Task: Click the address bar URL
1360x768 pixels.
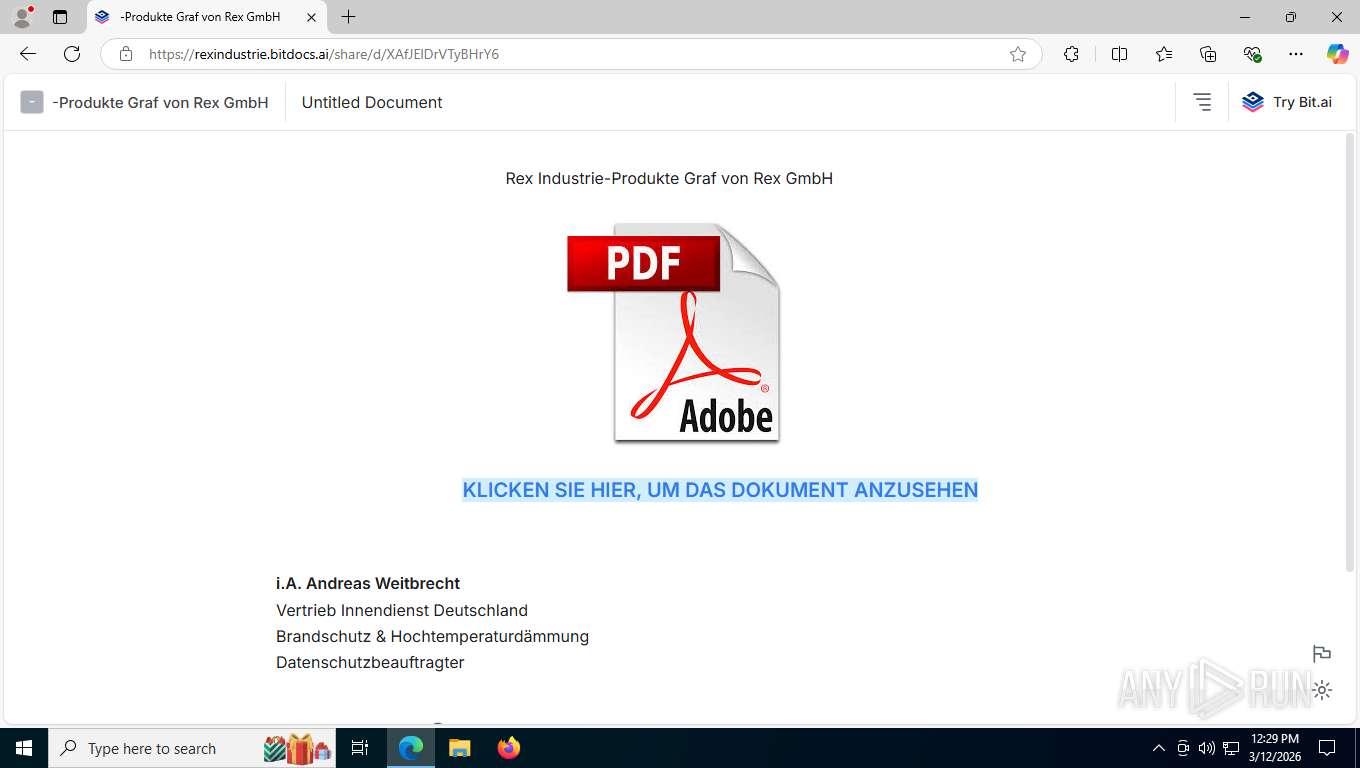Action: coord(324,54)
